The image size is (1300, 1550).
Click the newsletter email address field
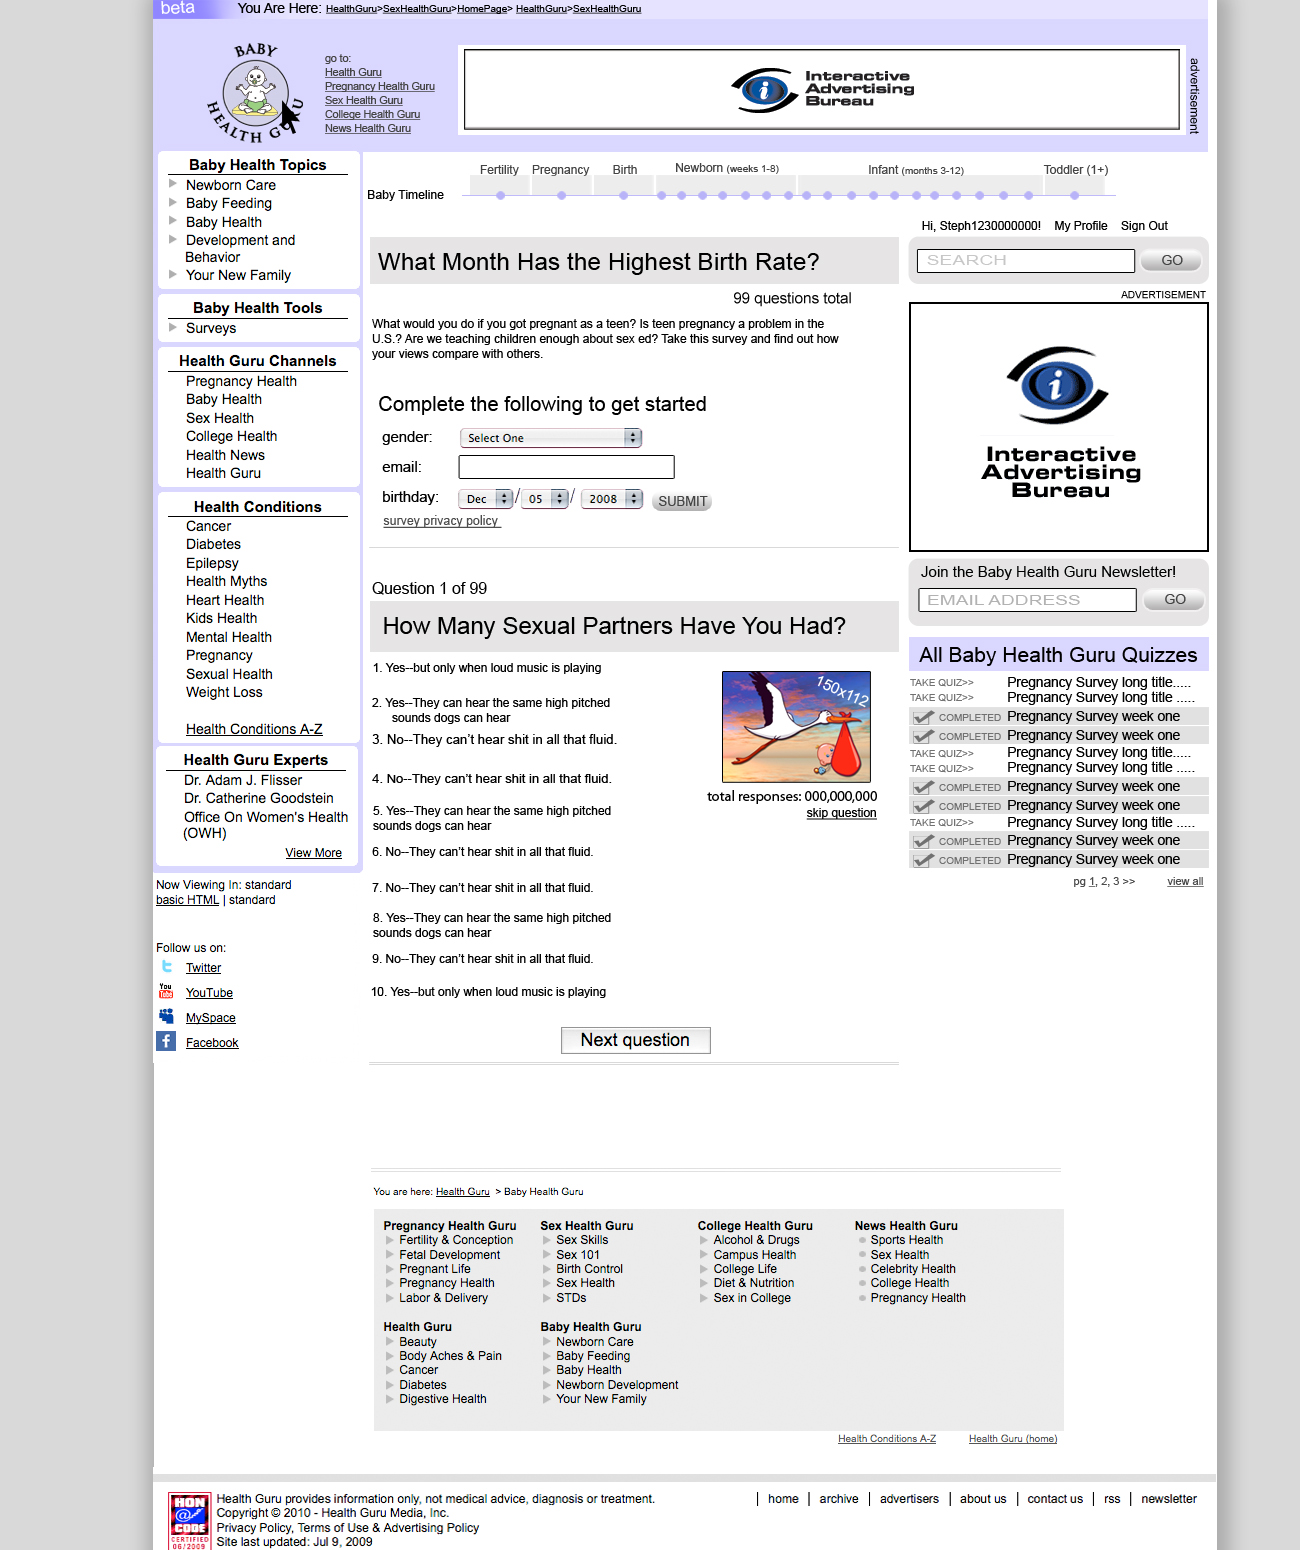coord(1027,600)
